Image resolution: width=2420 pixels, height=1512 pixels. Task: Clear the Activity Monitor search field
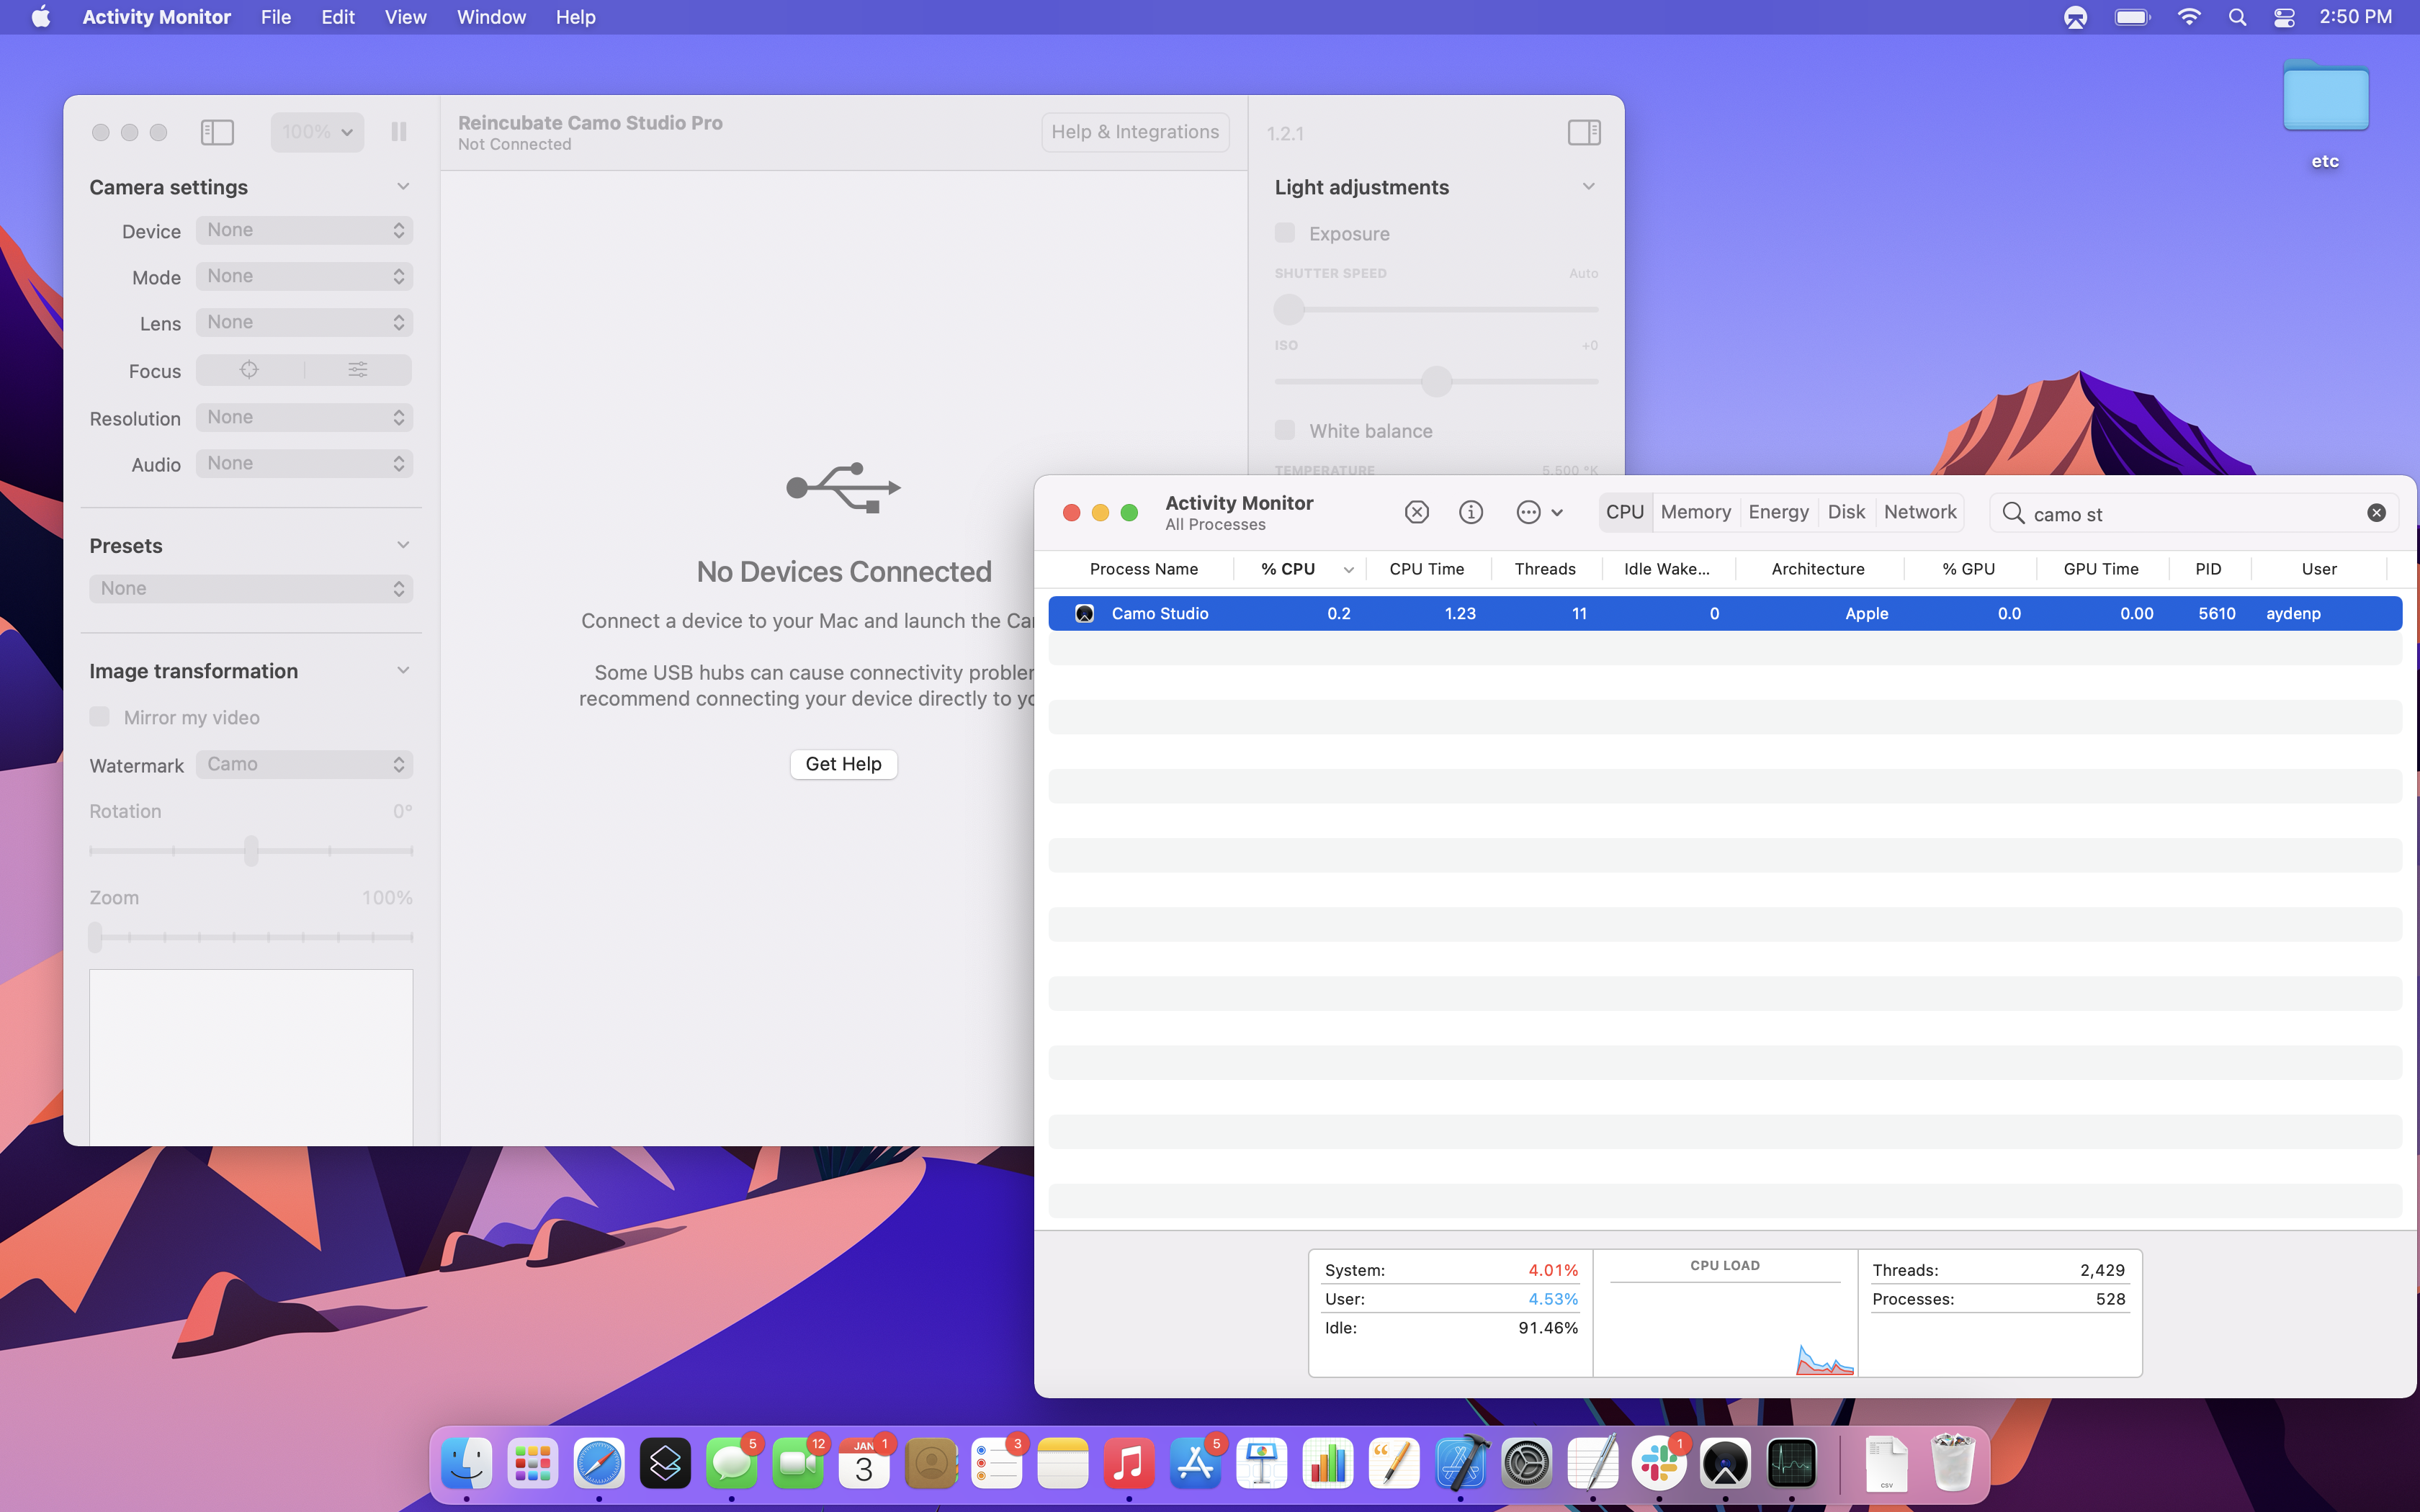pyautogui.click(x=2376, y=513)
